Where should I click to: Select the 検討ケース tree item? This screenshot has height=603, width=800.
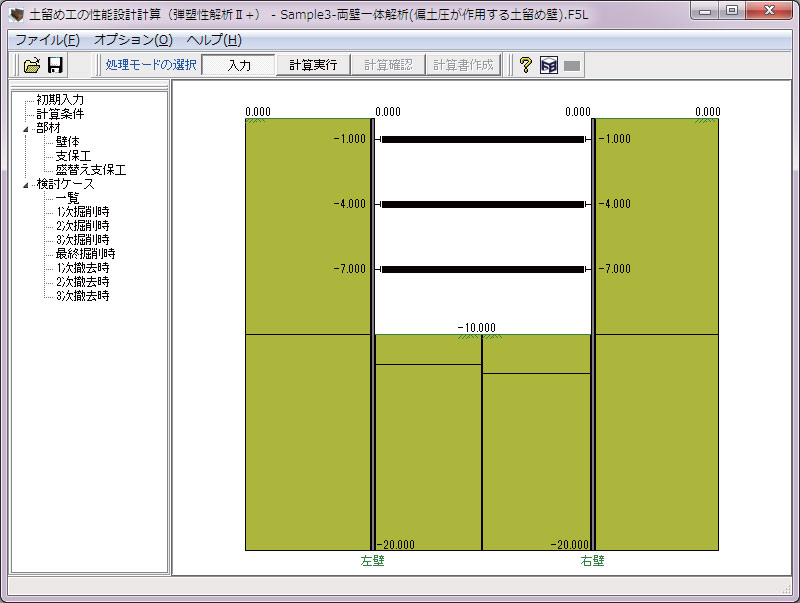65,184
